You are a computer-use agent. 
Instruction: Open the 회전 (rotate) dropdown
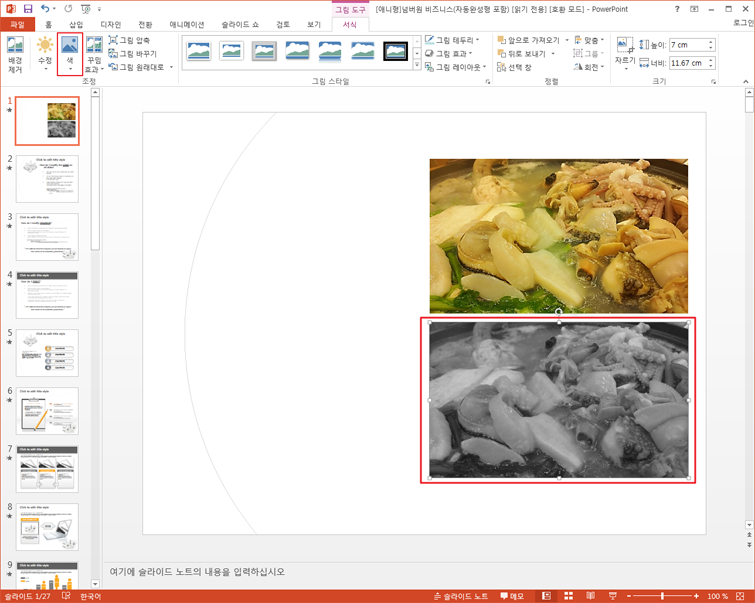pos(589,67)
